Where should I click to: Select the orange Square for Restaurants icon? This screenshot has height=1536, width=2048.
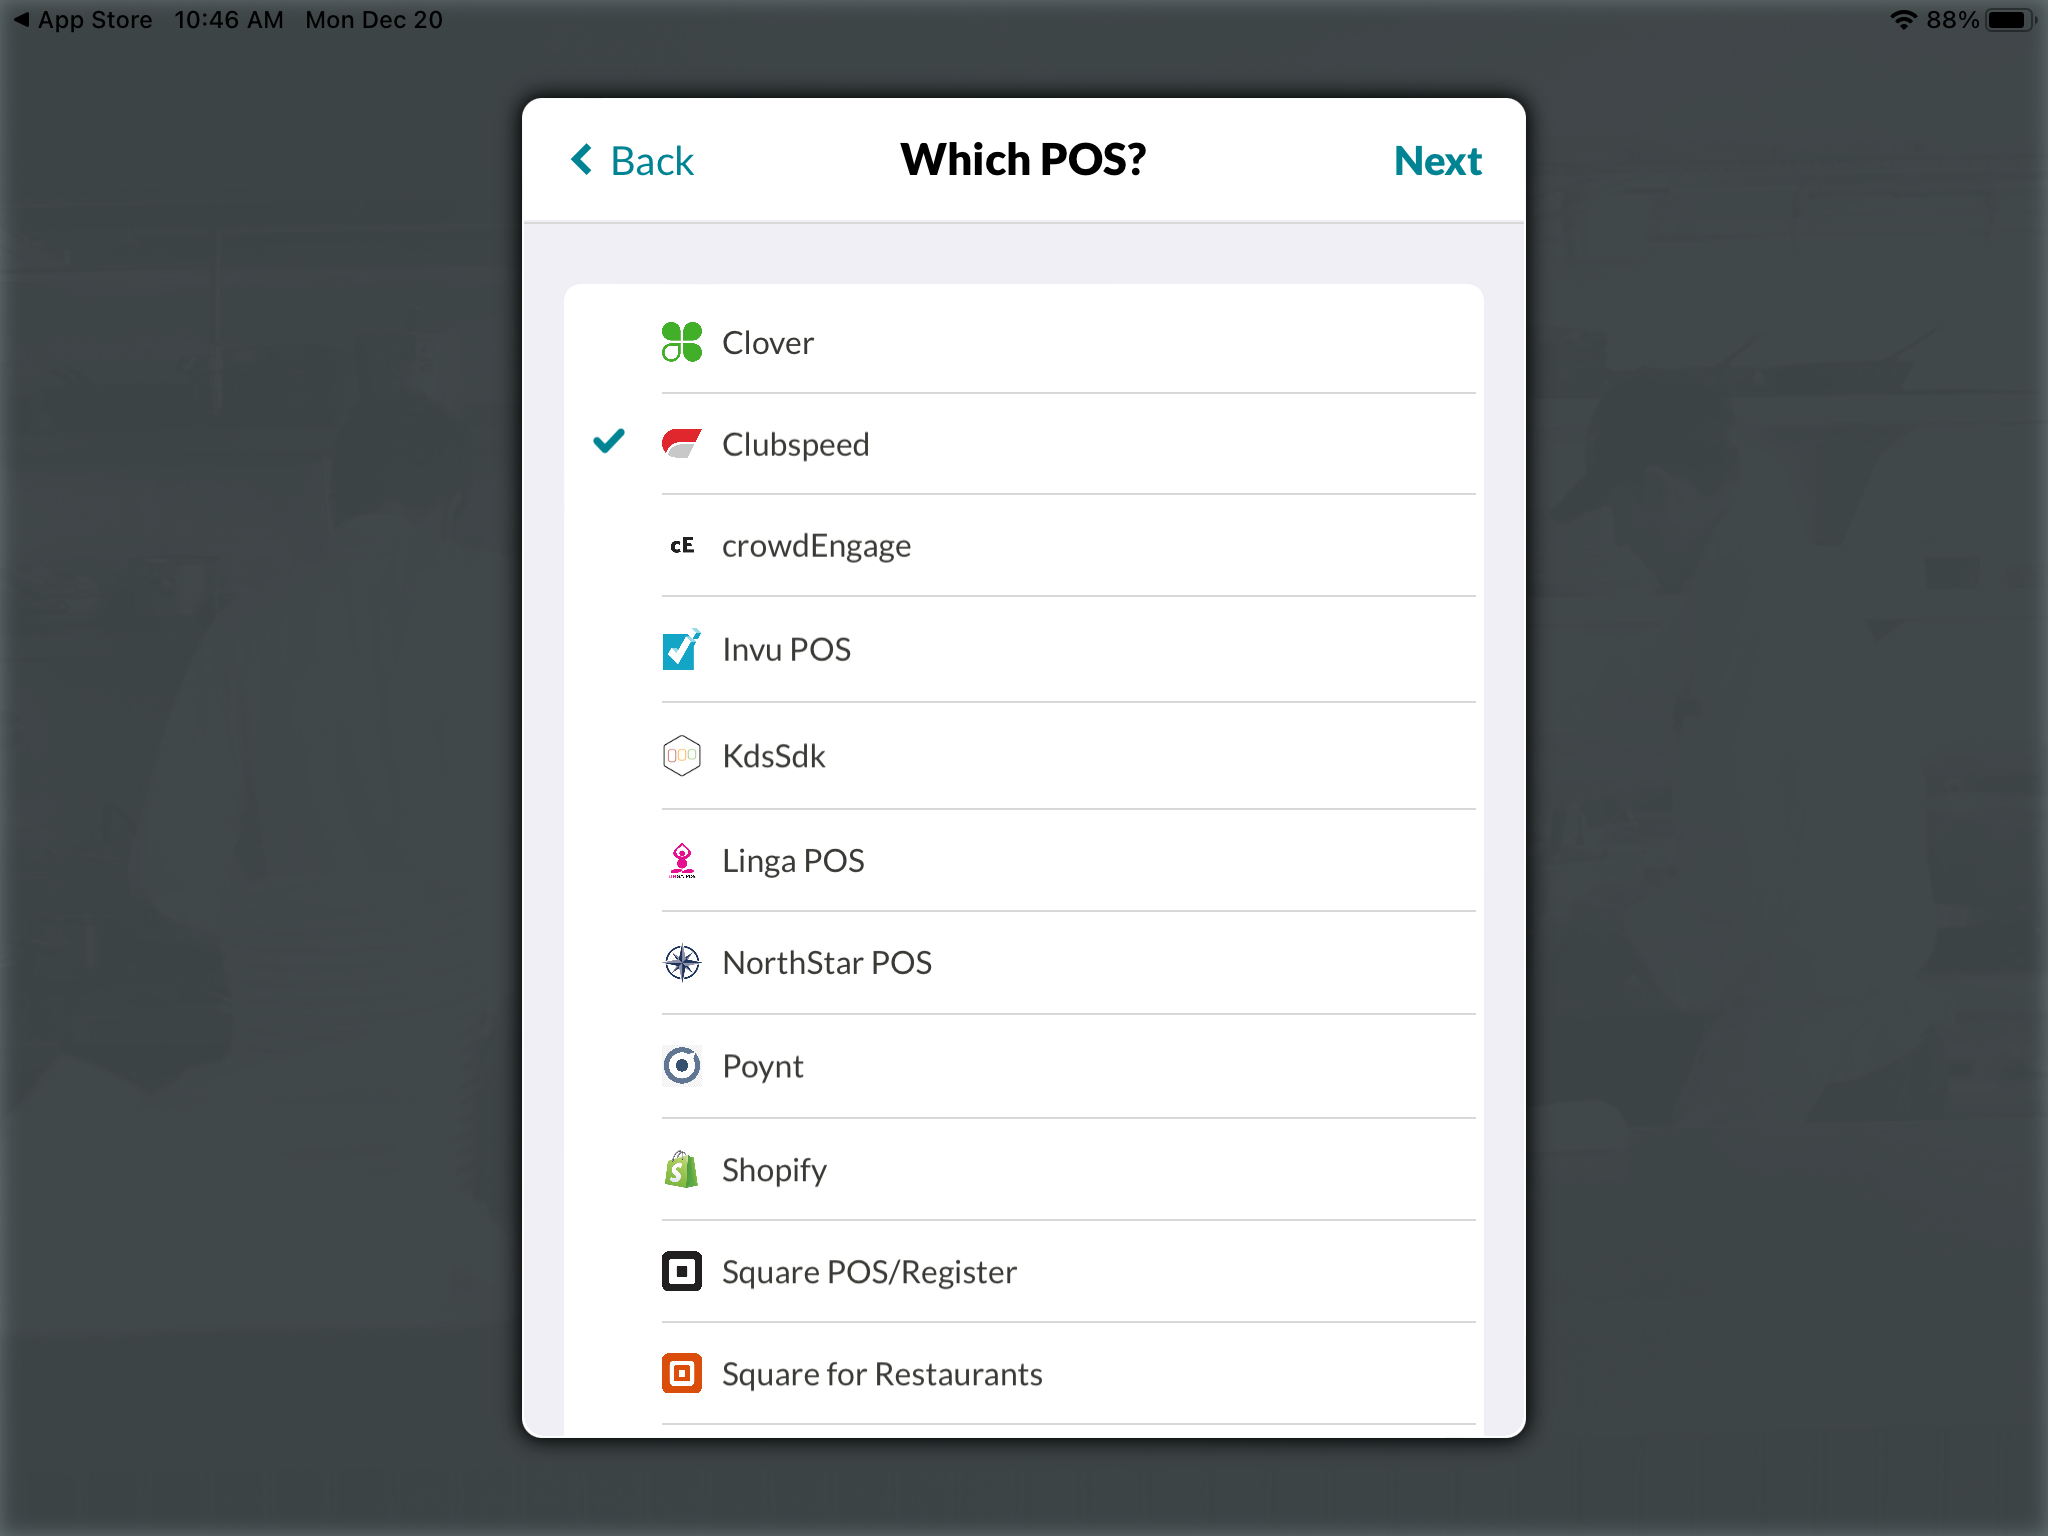(682, 1373)
